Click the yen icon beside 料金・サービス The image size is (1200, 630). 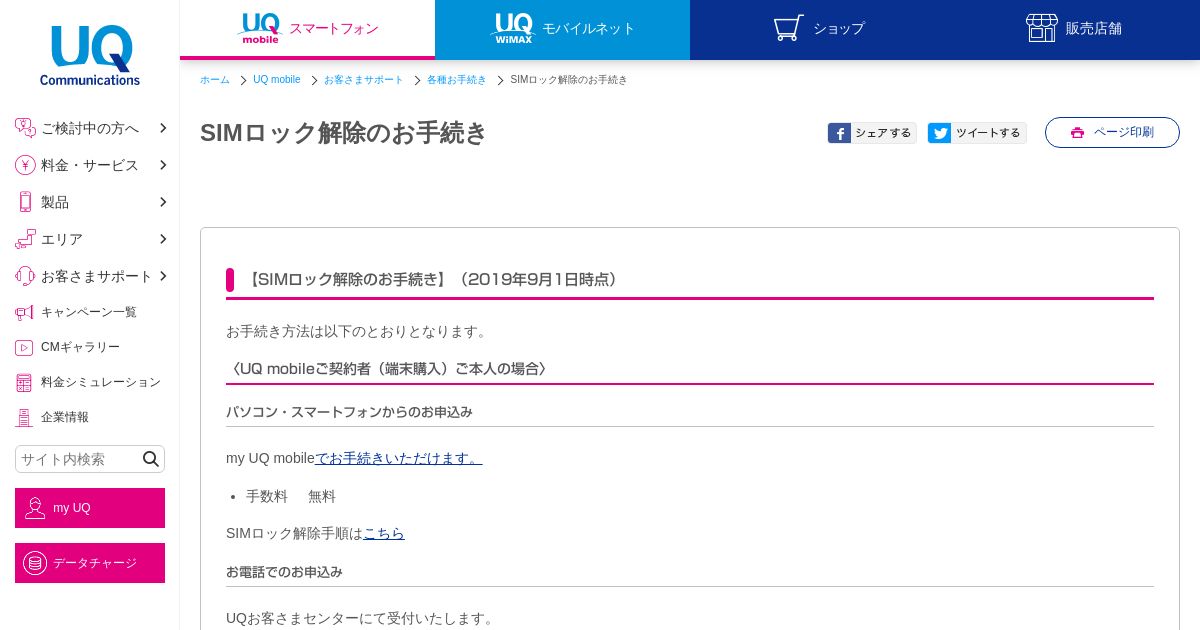[x=25, y=165]
